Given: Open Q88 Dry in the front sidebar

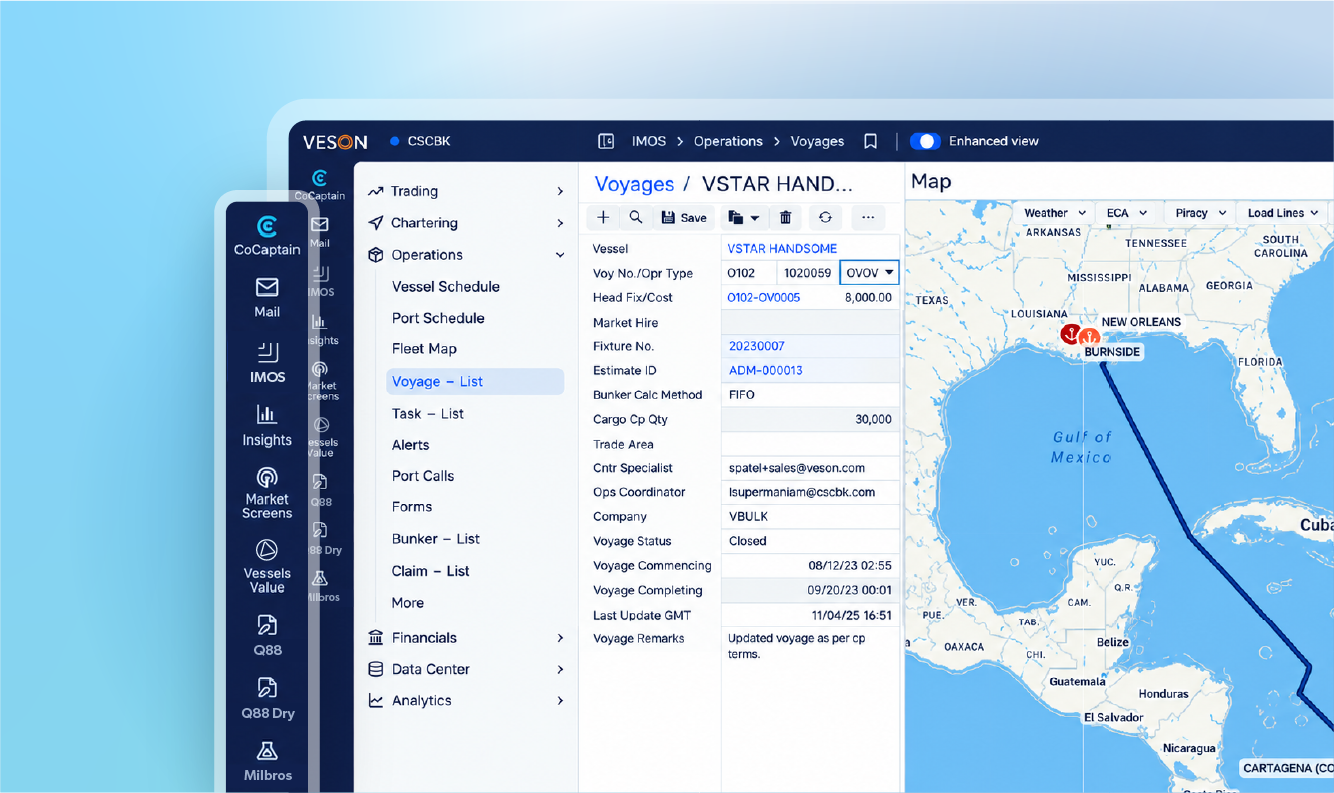Looking at the screenshot, I should [267, 699].
